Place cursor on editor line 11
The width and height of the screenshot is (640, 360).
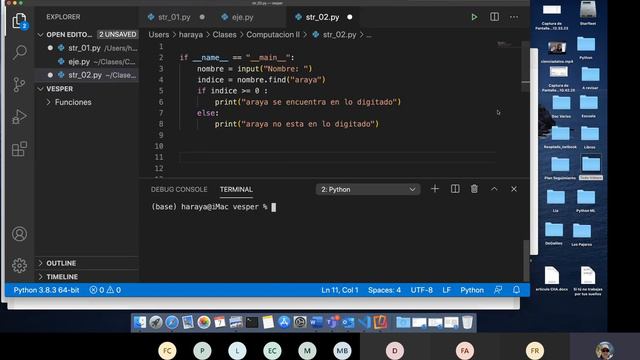(x=338, y=157)
